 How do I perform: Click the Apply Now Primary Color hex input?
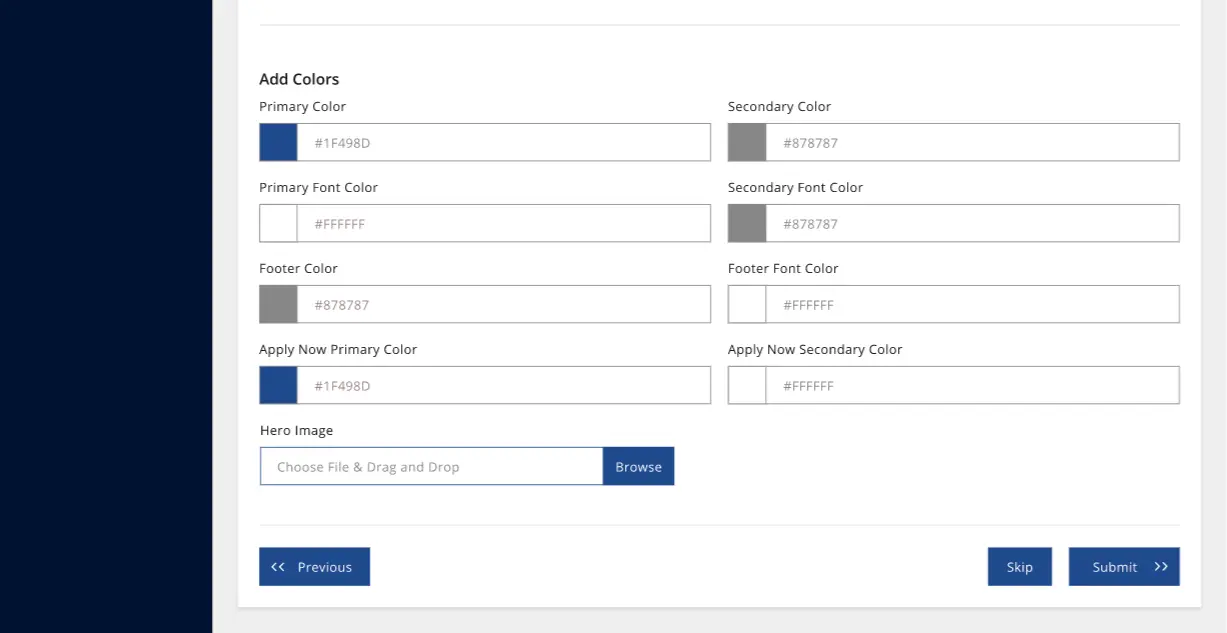pyautogui.click(x=504, y=385)
